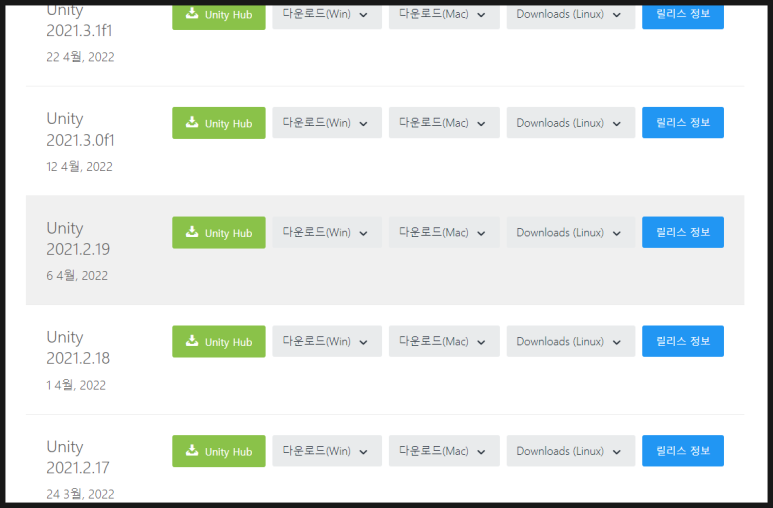Click the date text 12 4월, 2022
Viewport: 773px width, 508px height.
pos(79,167)
